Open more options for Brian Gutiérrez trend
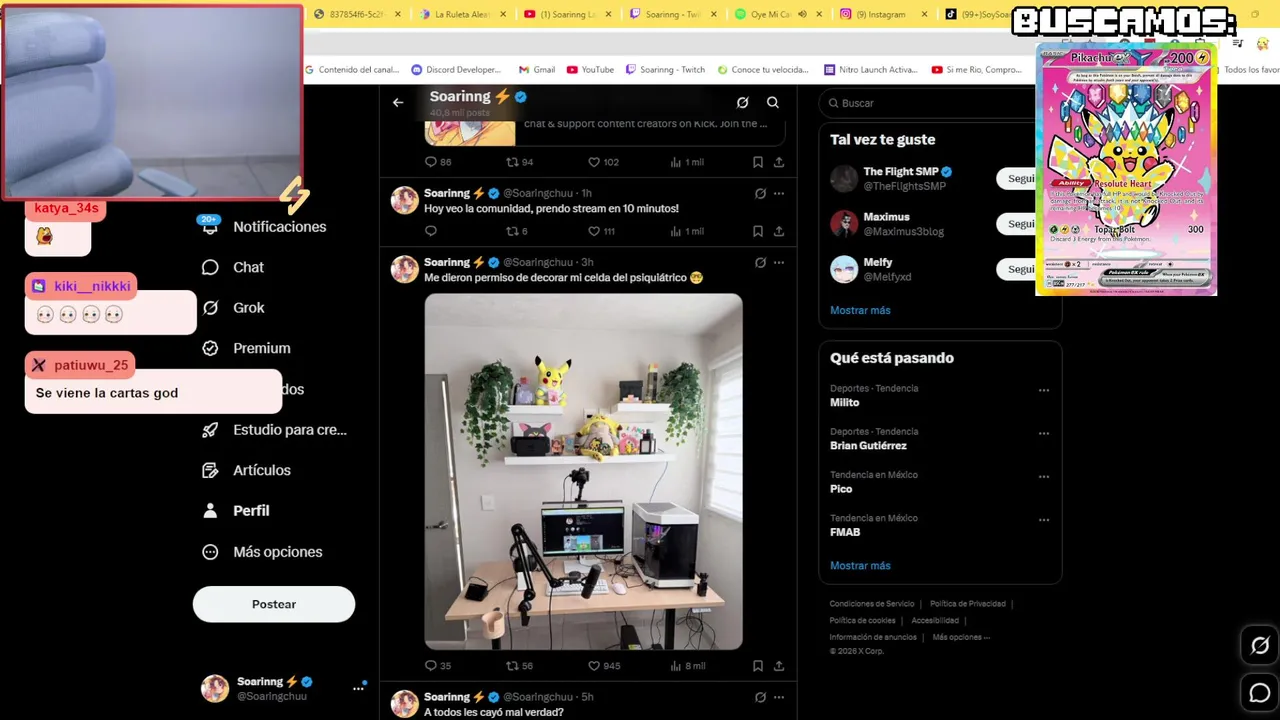Screen dimensions: 1280x720 [x=1044, y=434]
